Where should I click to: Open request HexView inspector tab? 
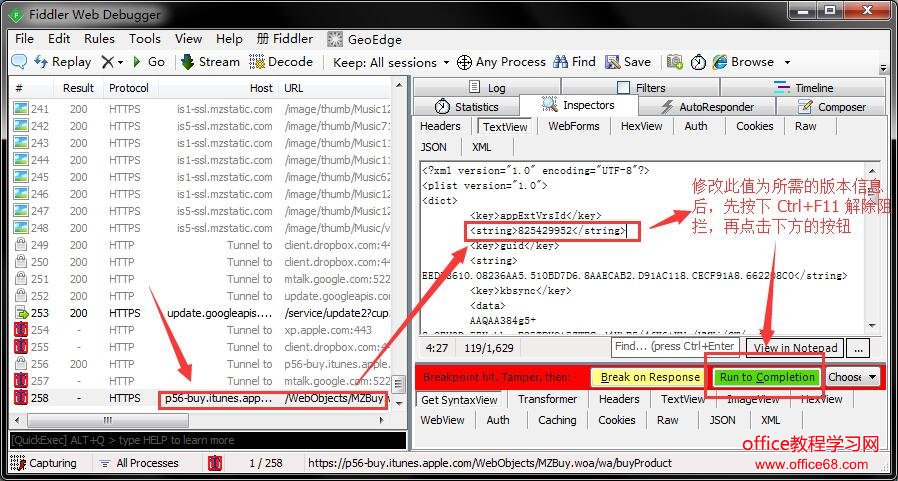641,126
